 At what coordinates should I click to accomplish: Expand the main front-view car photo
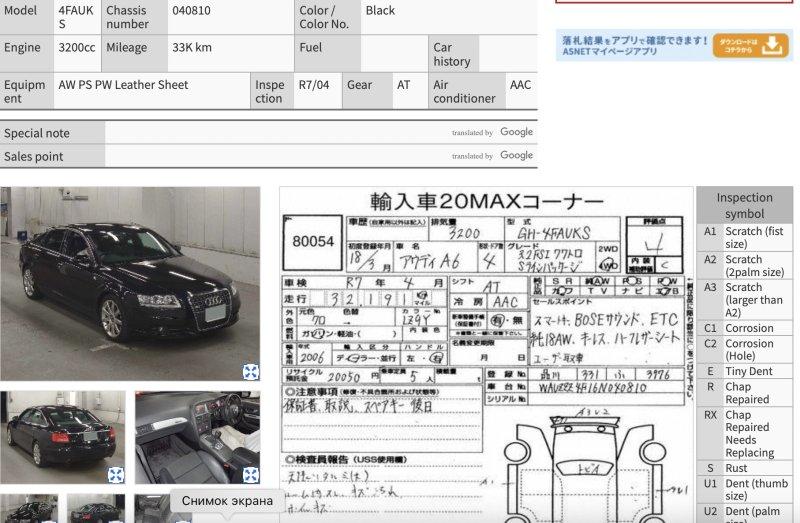[251, 372]
